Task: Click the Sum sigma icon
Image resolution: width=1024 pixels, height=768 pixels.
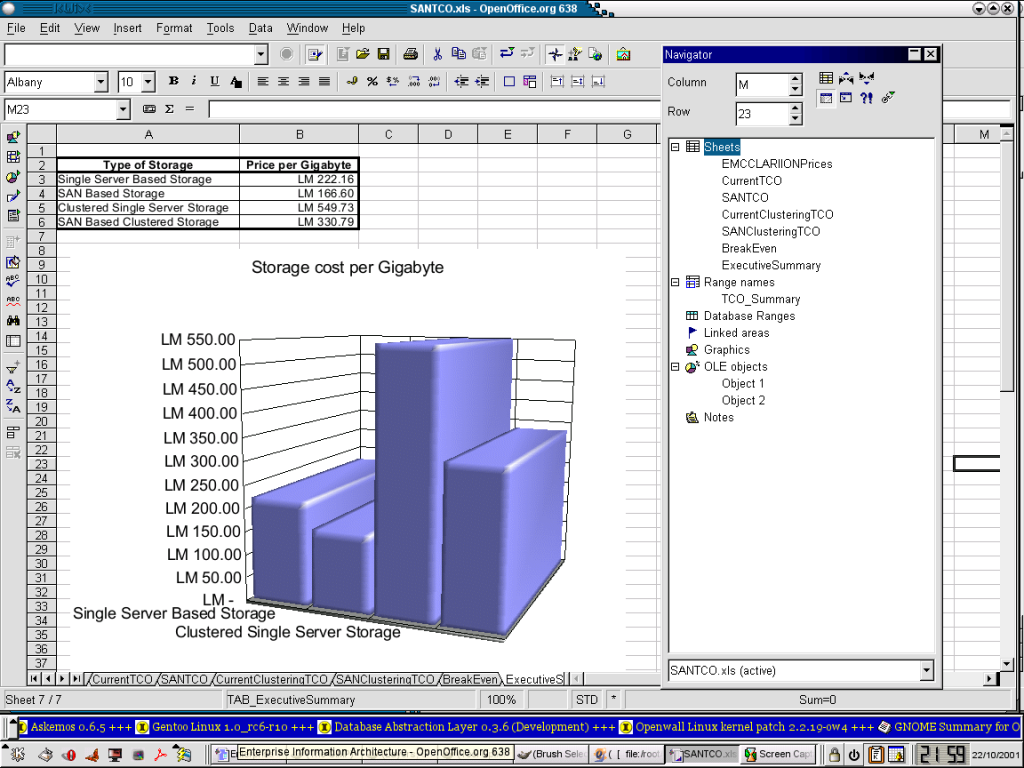Action: coord(169,109)
